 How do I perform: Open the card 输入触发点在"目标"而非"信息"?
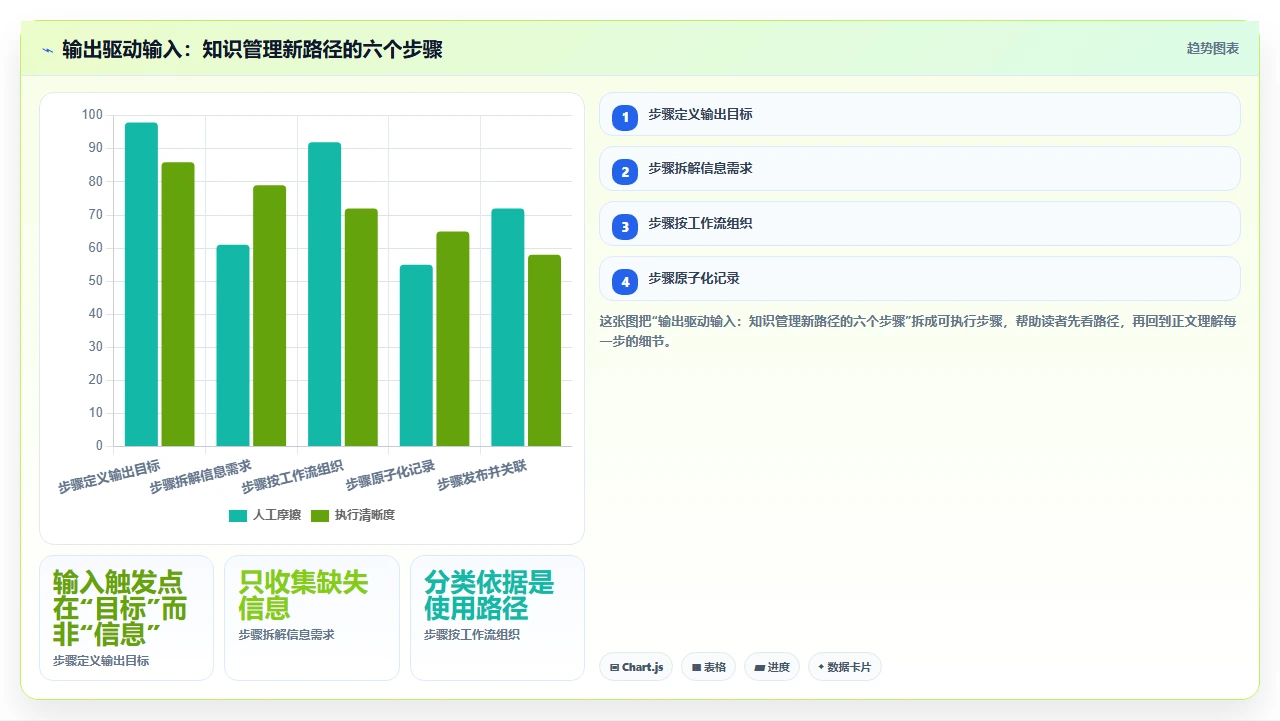point(126,618)
